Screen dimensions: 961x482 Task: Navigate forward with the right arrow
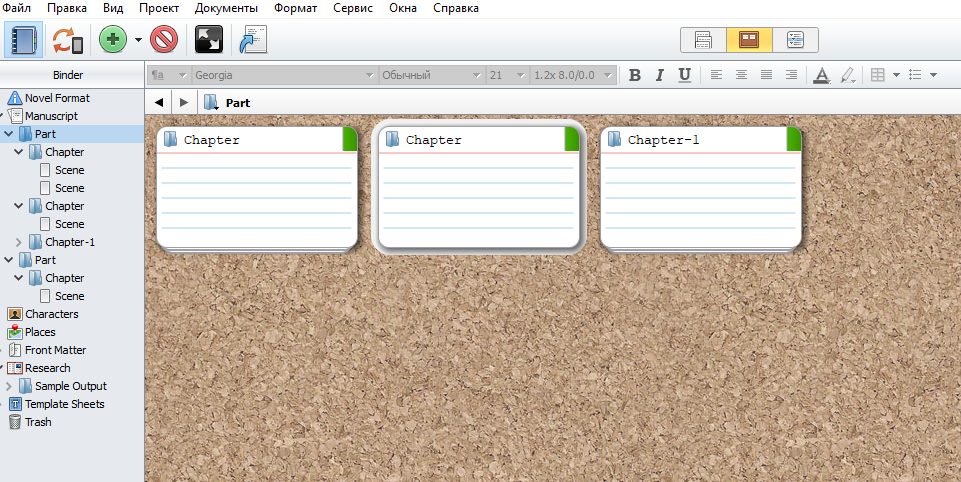pos(182,102)
